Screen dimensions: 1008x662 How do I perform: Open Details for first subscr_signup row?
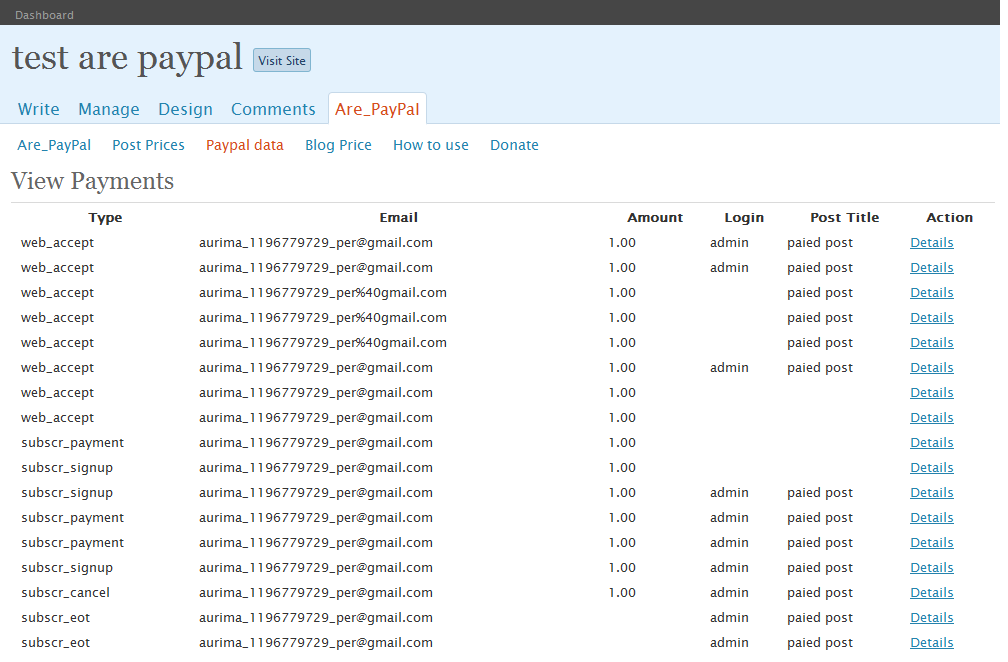point(932,469)
